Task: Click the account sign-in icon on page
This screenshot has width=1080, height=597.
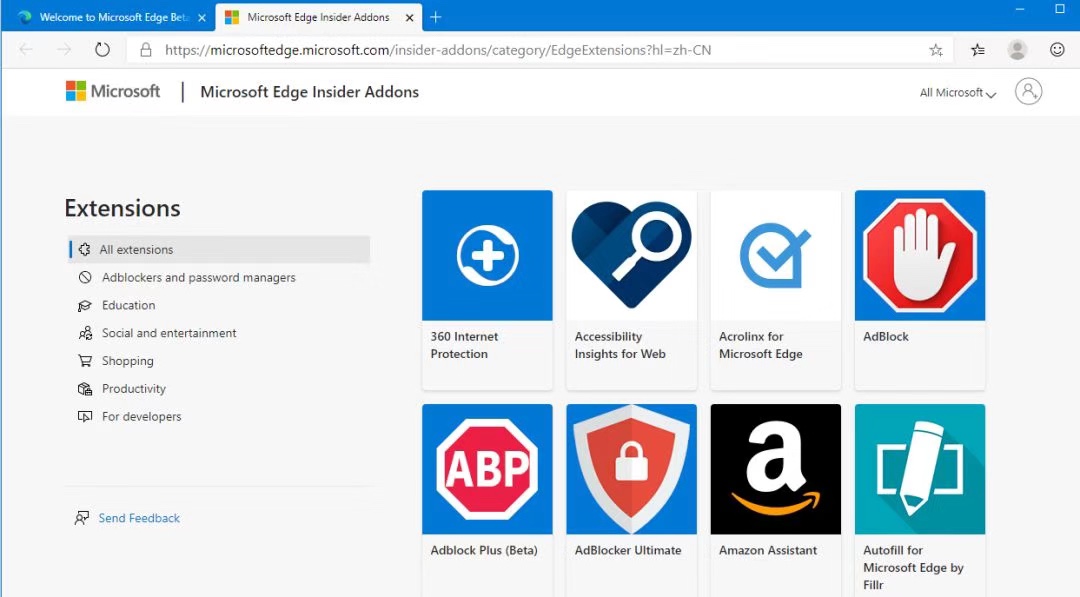Action: coord(1028,92)
